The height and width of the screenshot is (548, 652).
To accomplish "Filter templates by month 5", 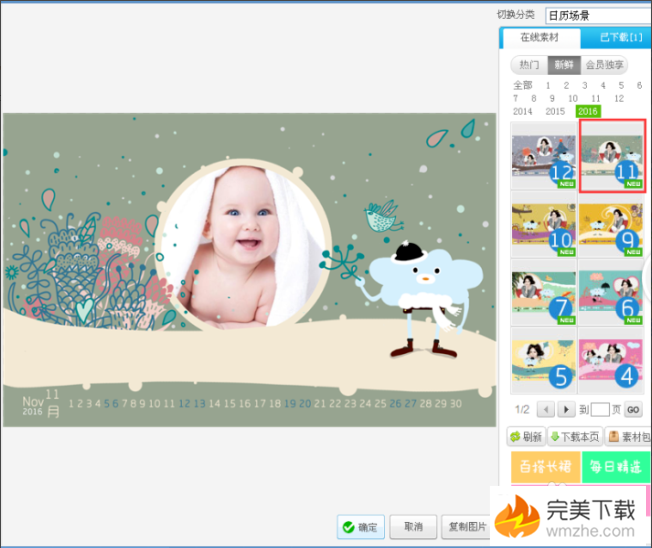I will (621, 85).
